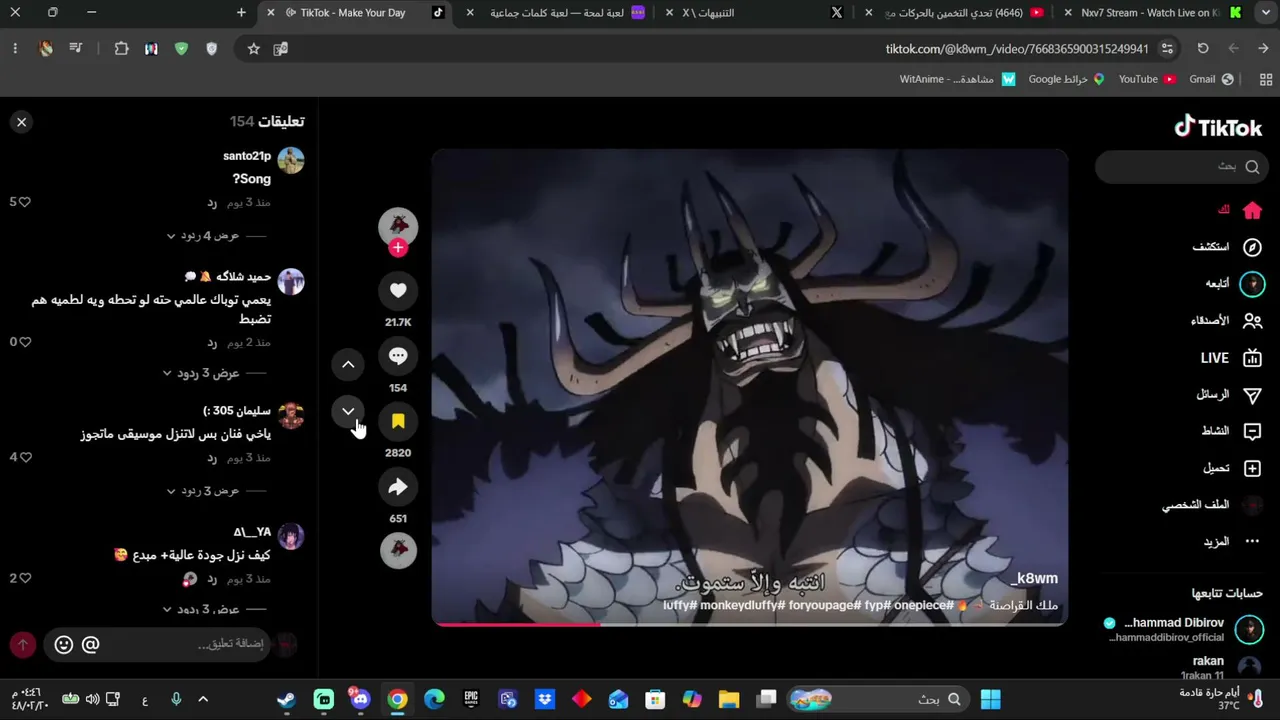Expand 3 replies under Δ\_YA's comment
This screenshot has height=720, width=1280.
[203, 609]
